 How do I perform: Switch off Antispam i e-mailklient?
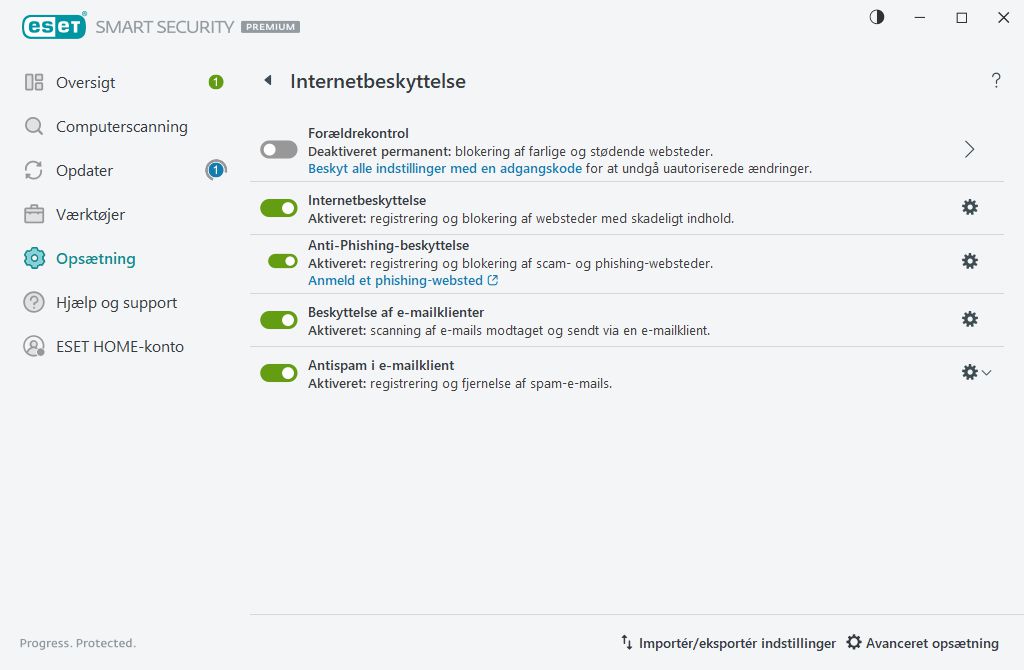point(279,373)
